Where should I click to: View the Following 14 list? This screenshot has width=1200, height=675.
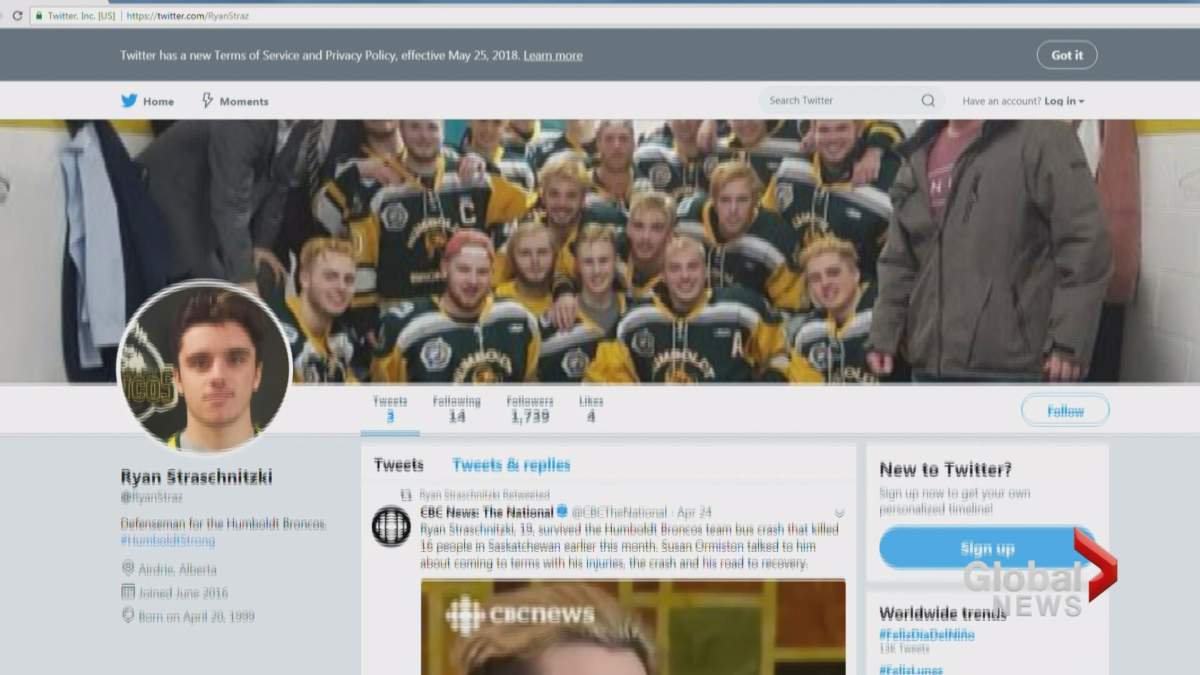click(x=456, y=409)
